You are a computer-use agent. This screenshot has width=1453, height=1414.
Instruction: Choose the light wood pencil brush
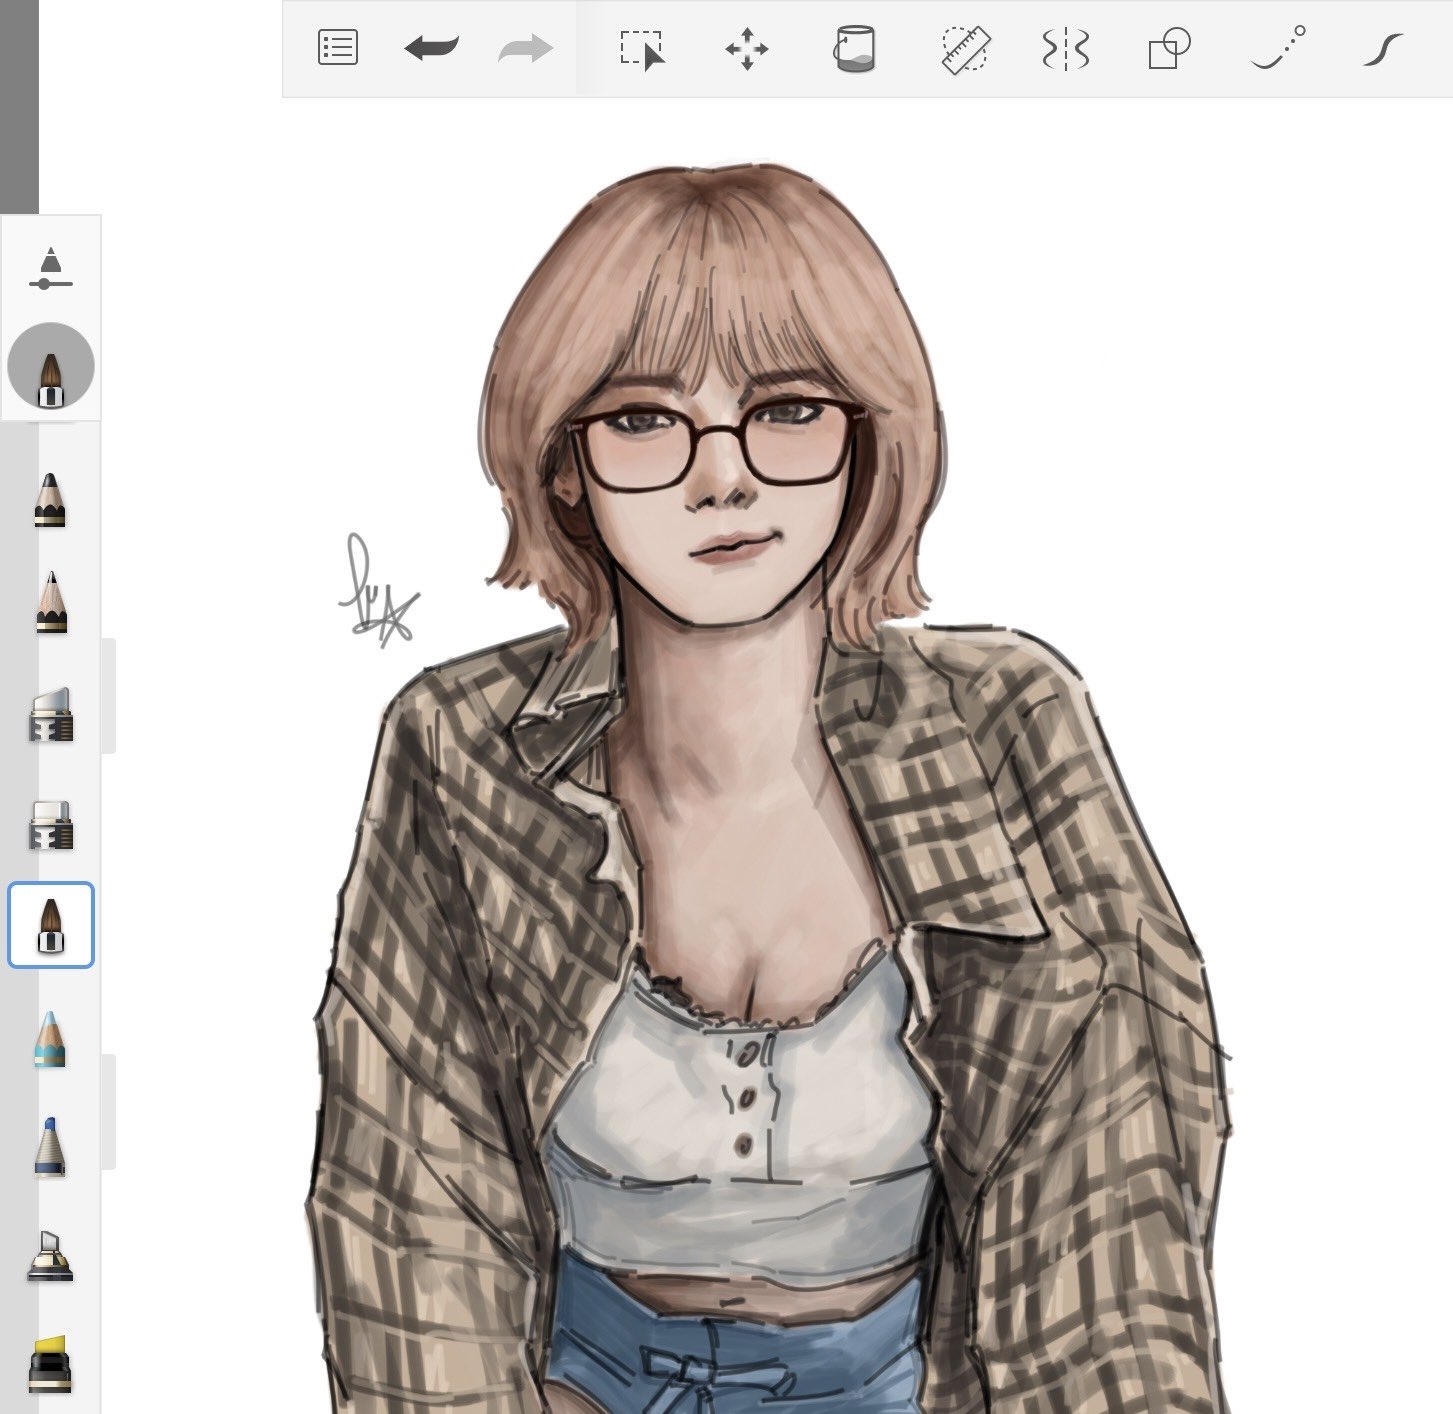pos(51,602)
